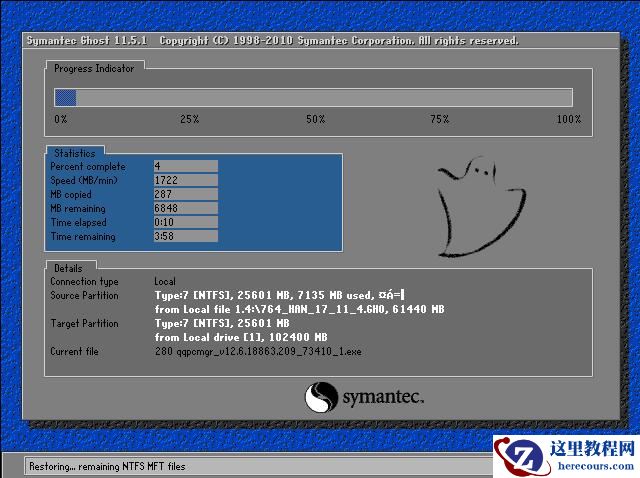
Task: Click the MB copied value 287
Action: [186, 194]
